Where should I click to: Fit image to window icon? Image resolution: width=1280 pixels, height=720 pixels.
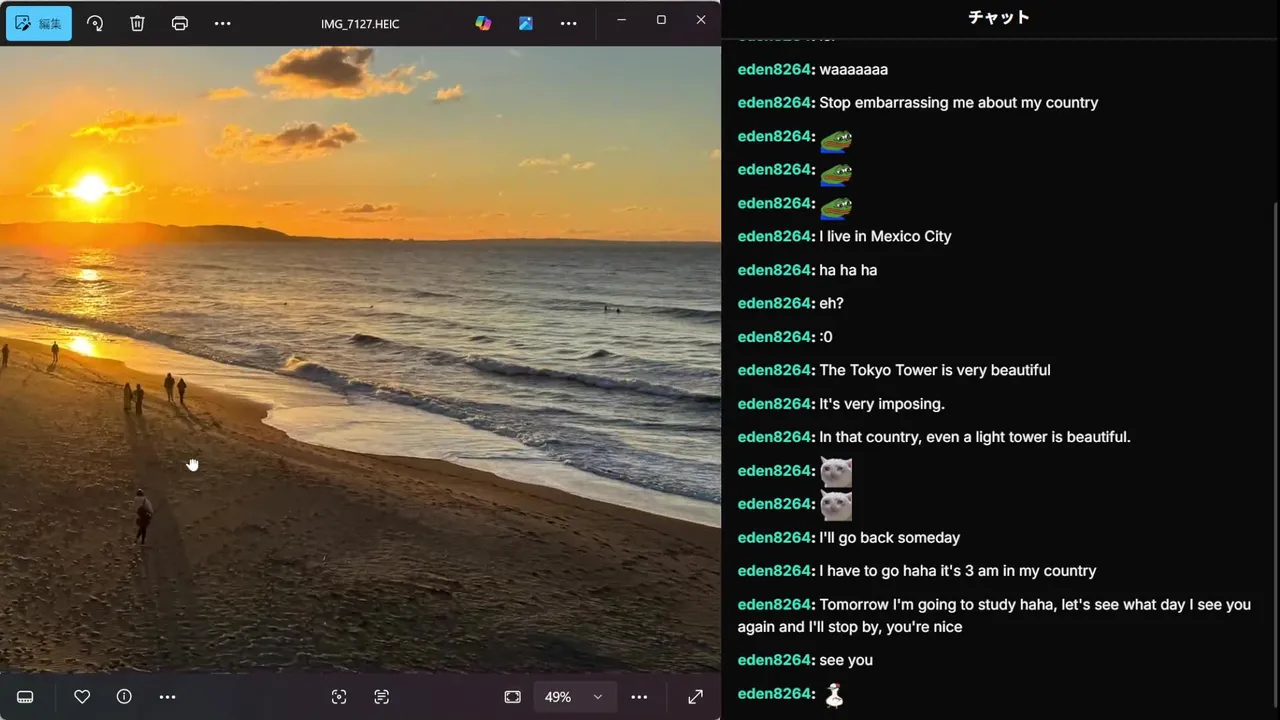513,697
